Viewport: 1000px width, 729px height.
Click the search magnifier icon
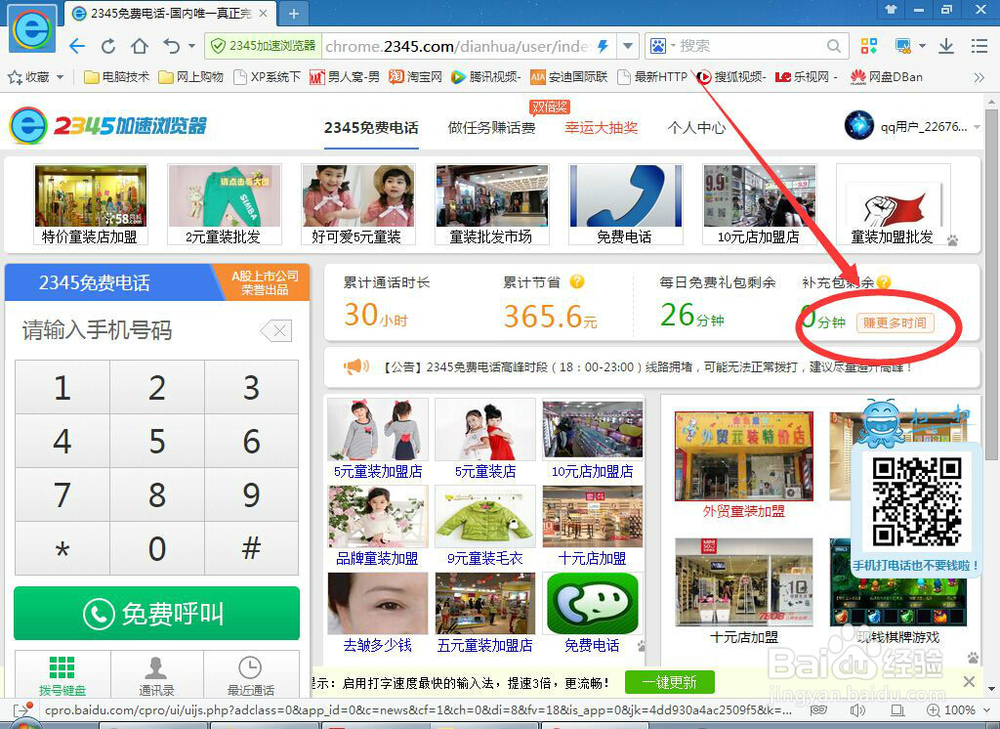(x=833, y=46)
